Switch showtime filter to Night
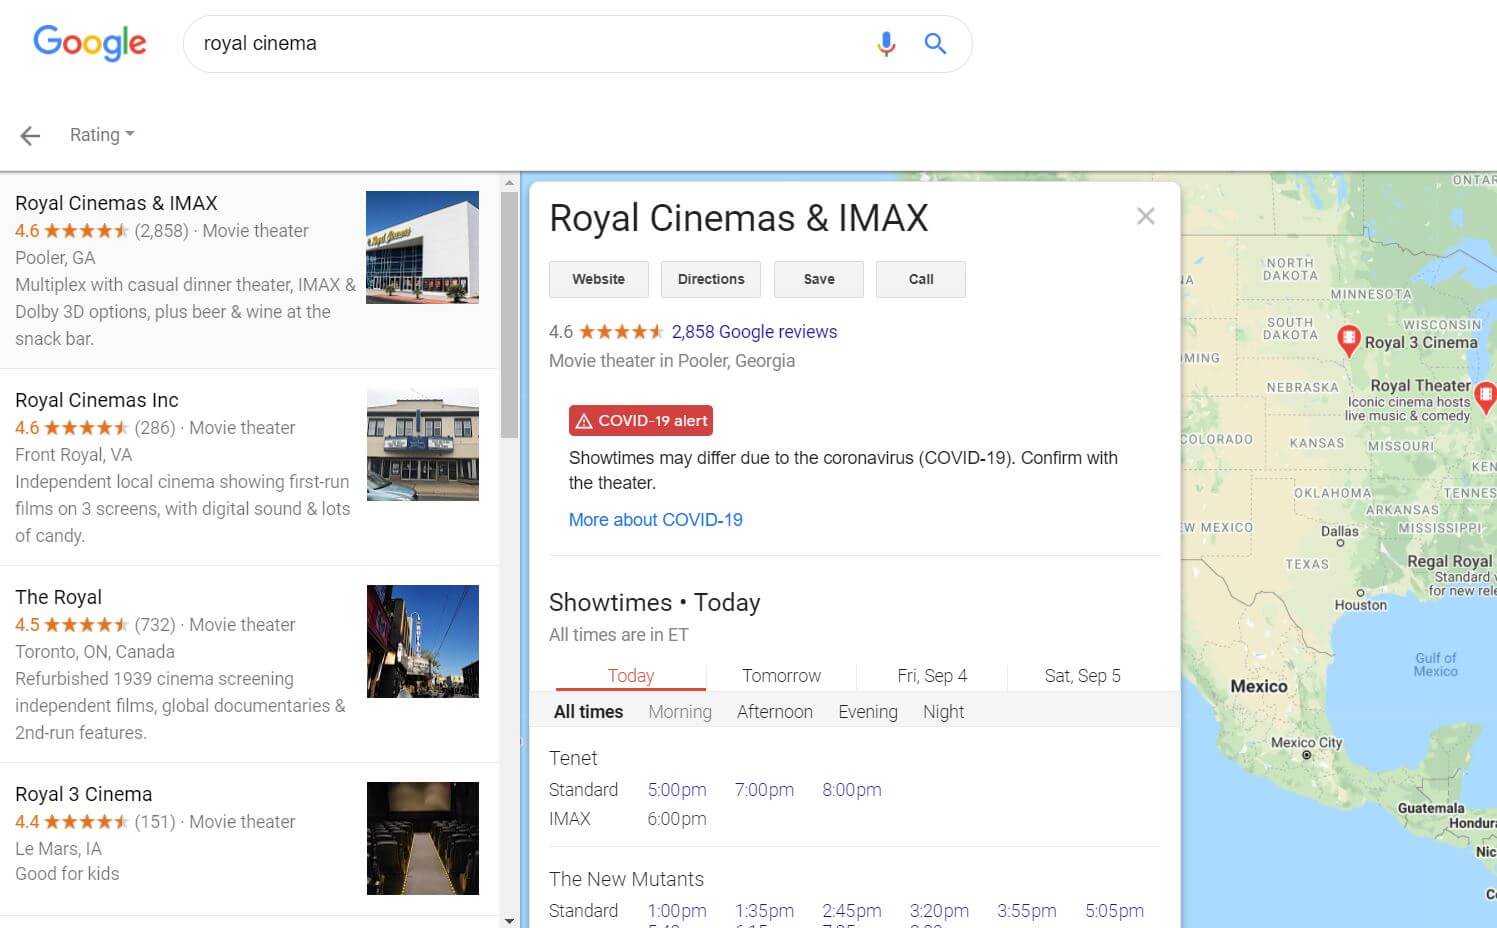 [943, 711]
